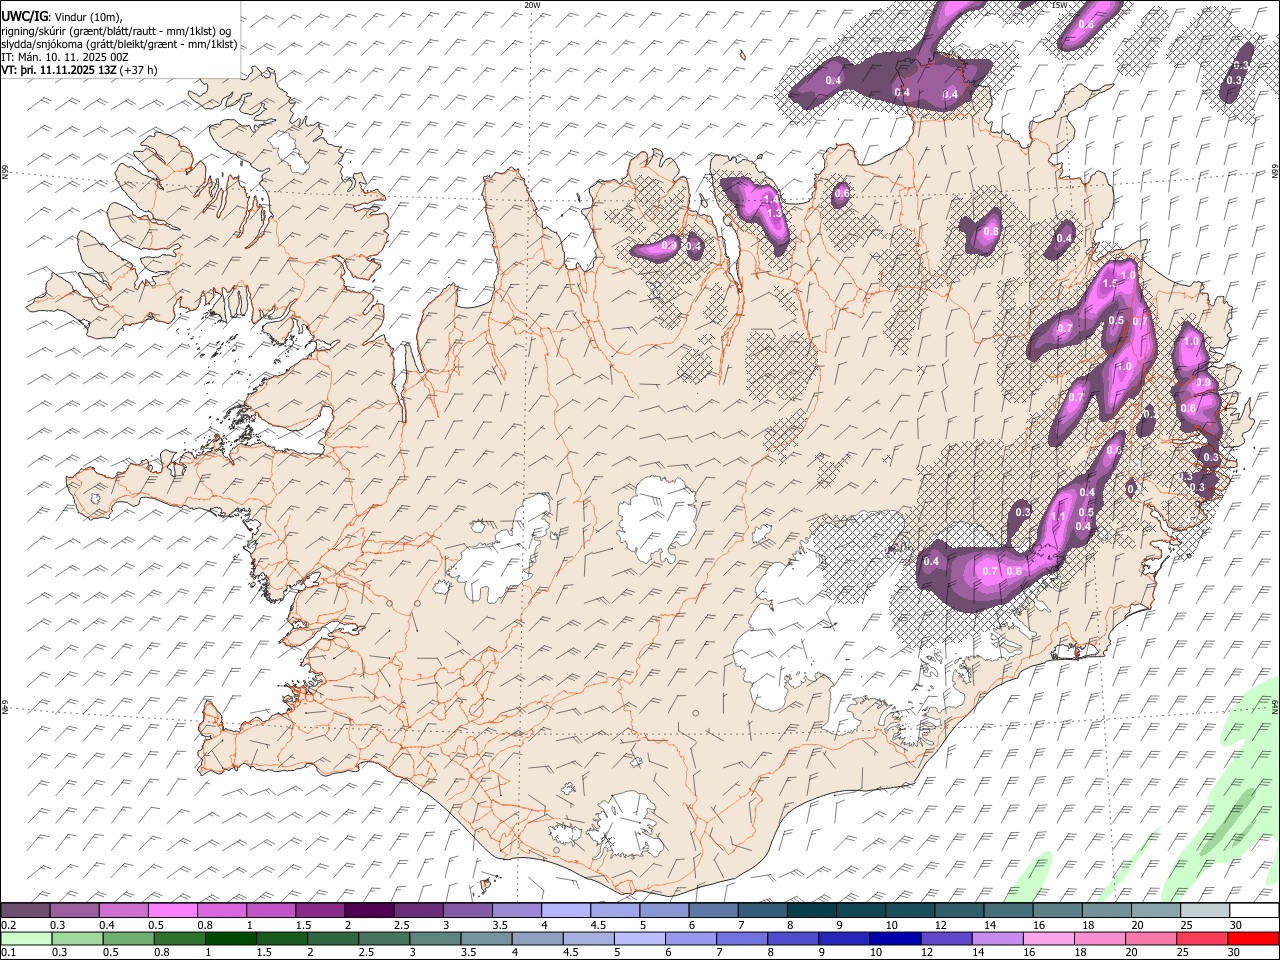Select the 0.2 swatch in the upper color scale
The height and width of the screenshot is (960, 1280).
25,911
